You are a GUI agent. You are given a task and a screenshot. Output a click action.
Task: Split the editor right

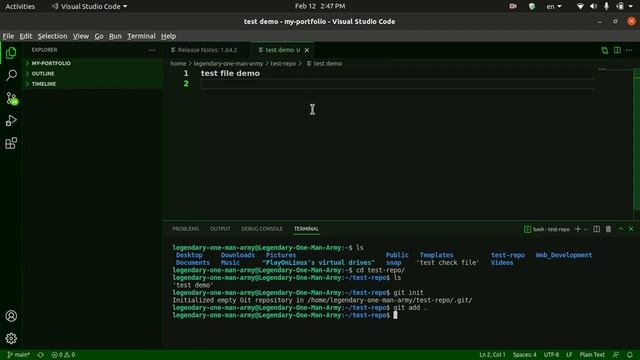coord(617,50)
